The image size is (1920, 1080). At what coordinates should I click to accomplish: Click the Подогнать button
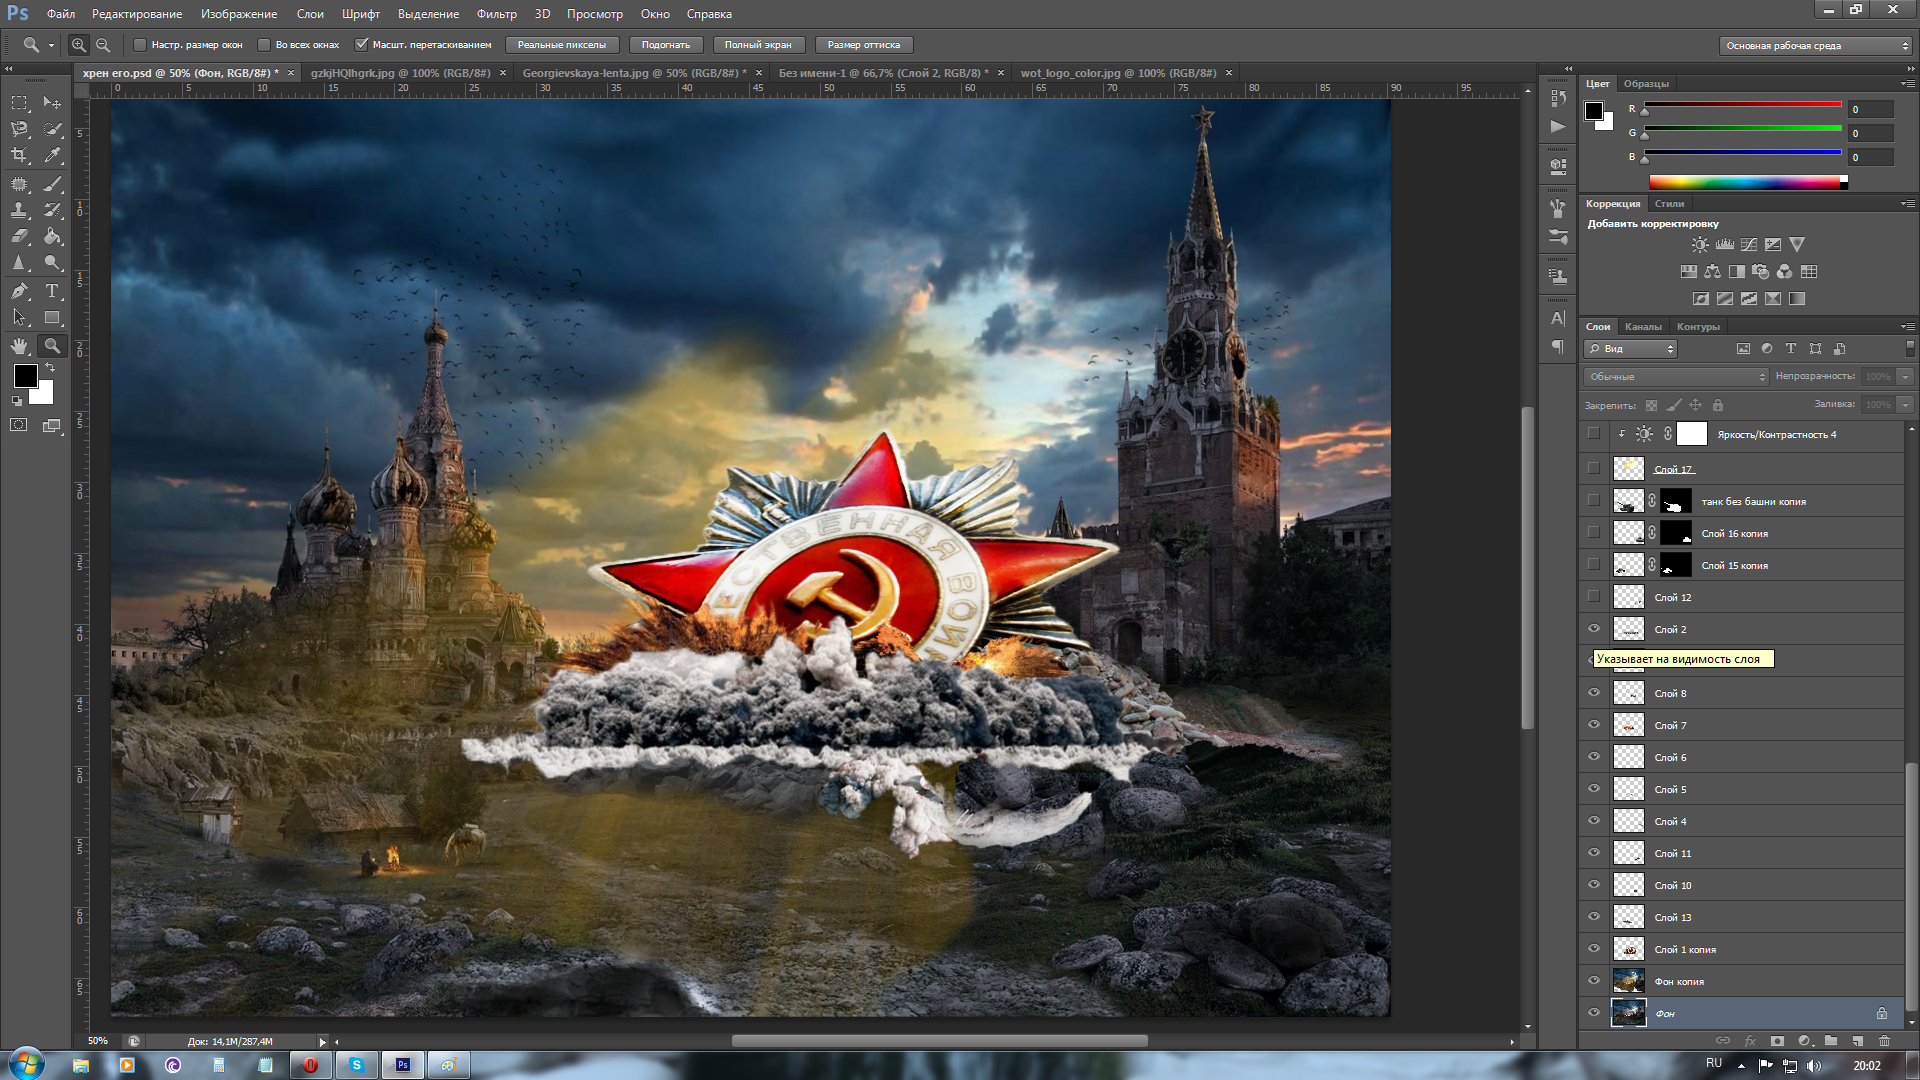click(x=665, y=45)
